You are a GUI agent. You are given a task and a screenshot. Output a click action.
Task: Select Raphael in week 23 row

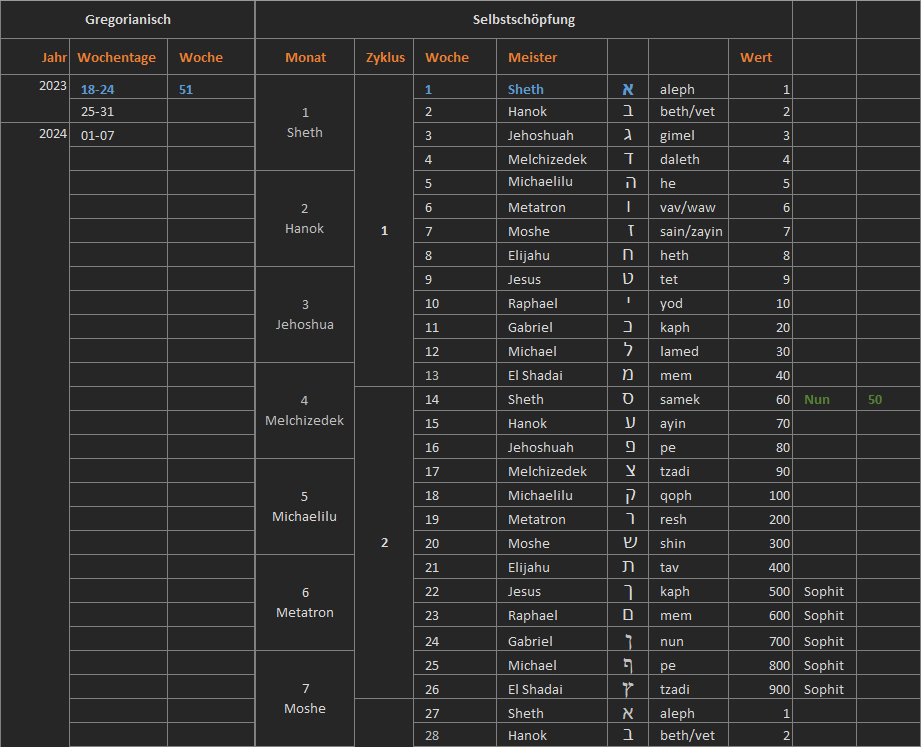[x=552, y=615]
